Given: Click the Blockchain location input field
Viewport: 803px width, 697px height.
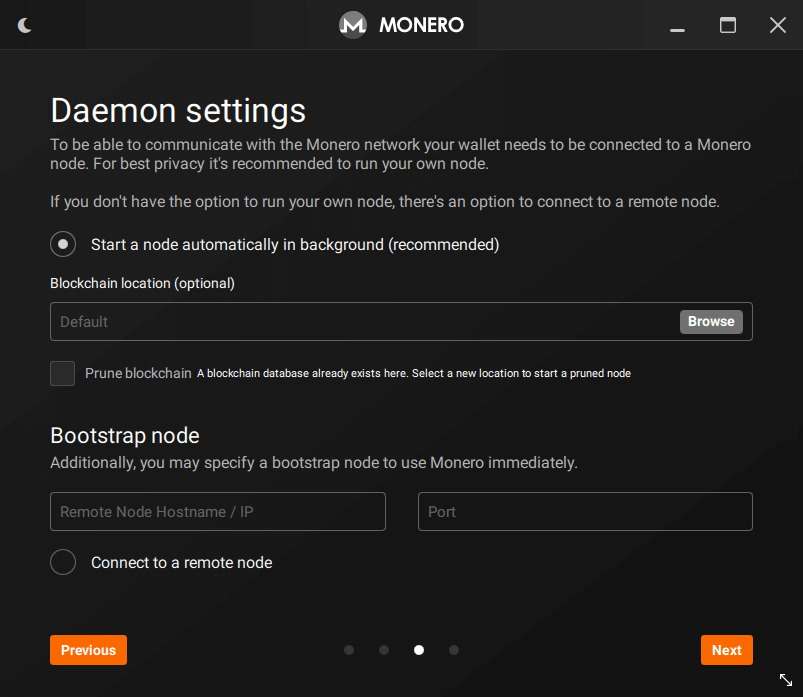Looking at the screenshot, I should tap(300, 321).
